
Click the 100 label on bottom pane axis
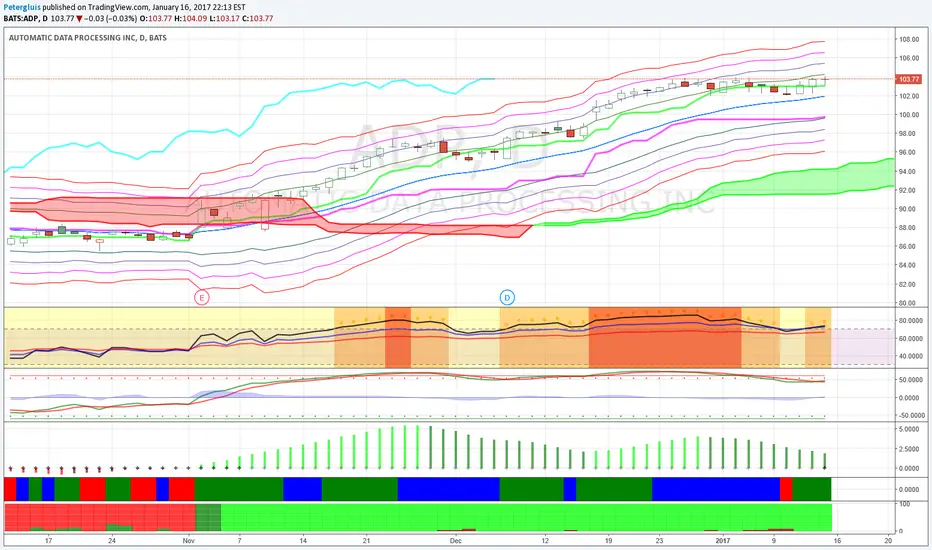[905, 504]
